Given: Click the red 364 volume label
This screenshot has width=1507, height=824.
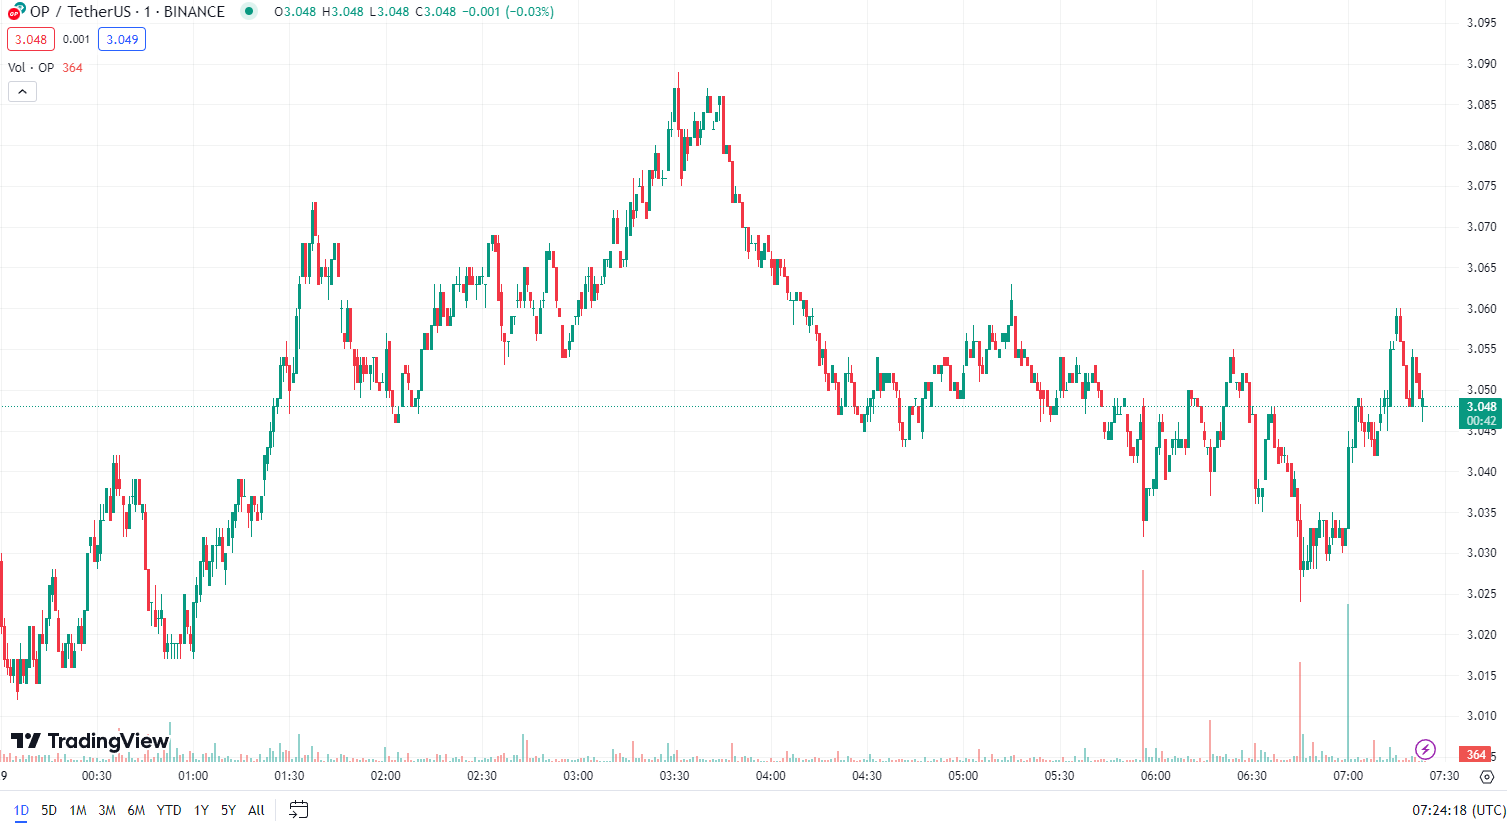Looking at the screenshot, I should pyautogui.click(x=1476, y=755).
